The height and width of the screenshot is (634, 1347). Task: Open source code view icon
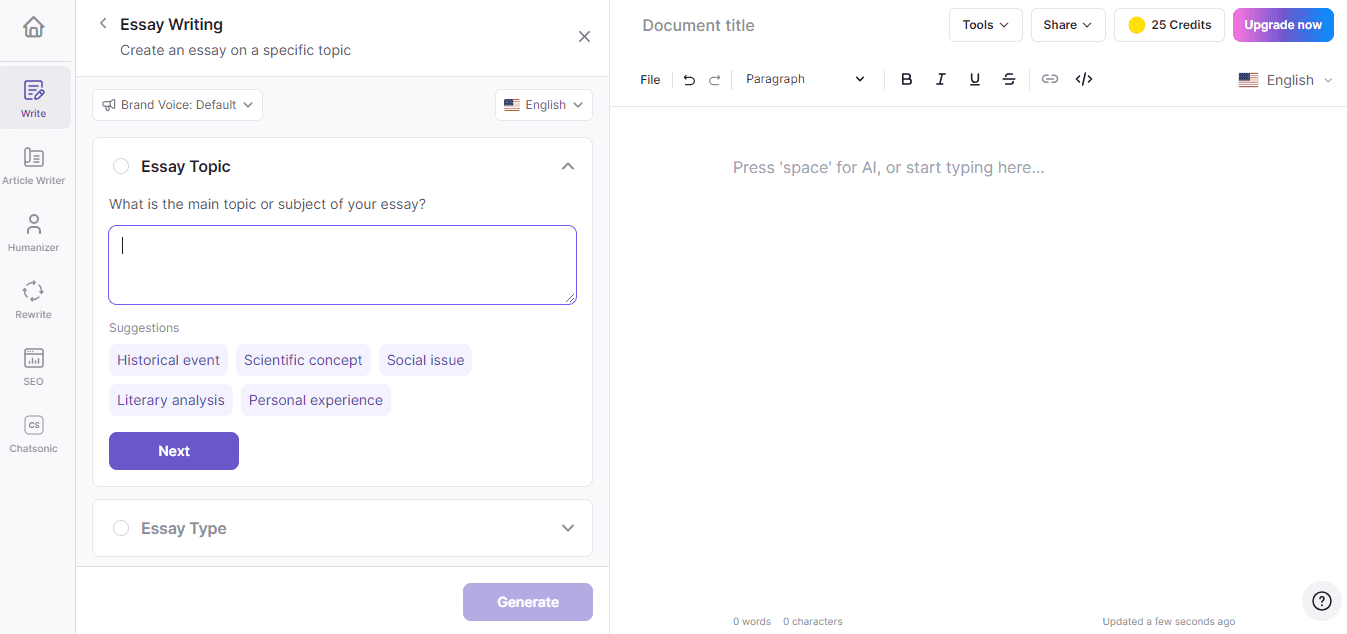(x=1083, y=79)
